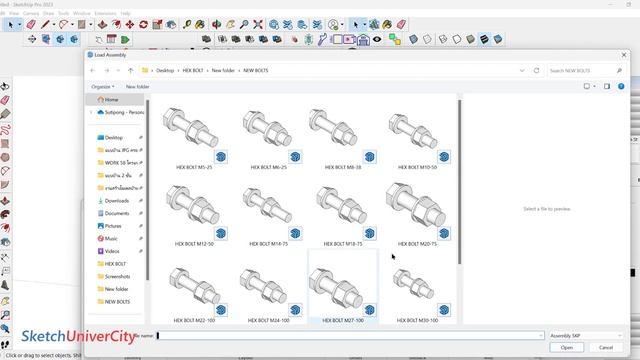Open the Paint Bucket tool
The height and width of the screenshot is (360, 640).
point(200,24)
